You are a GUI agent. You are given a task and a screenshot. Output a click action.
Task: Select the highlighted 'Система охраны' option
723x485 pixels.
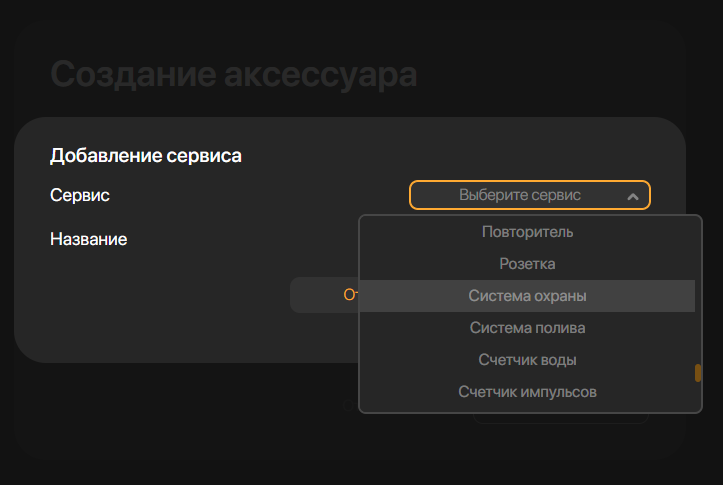point(527,296)
